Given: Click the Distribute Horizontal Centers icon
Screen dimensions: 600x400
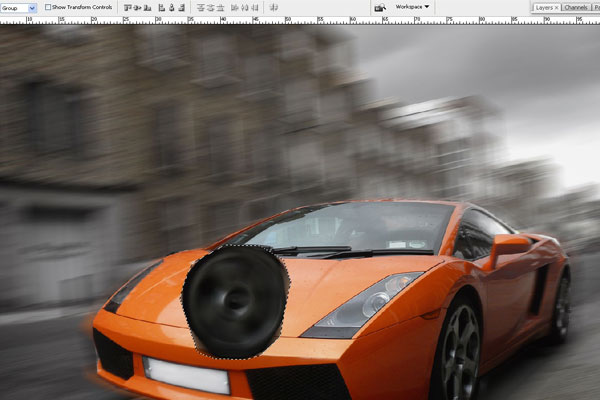Looking at the screenshot, I should point(245,7).
